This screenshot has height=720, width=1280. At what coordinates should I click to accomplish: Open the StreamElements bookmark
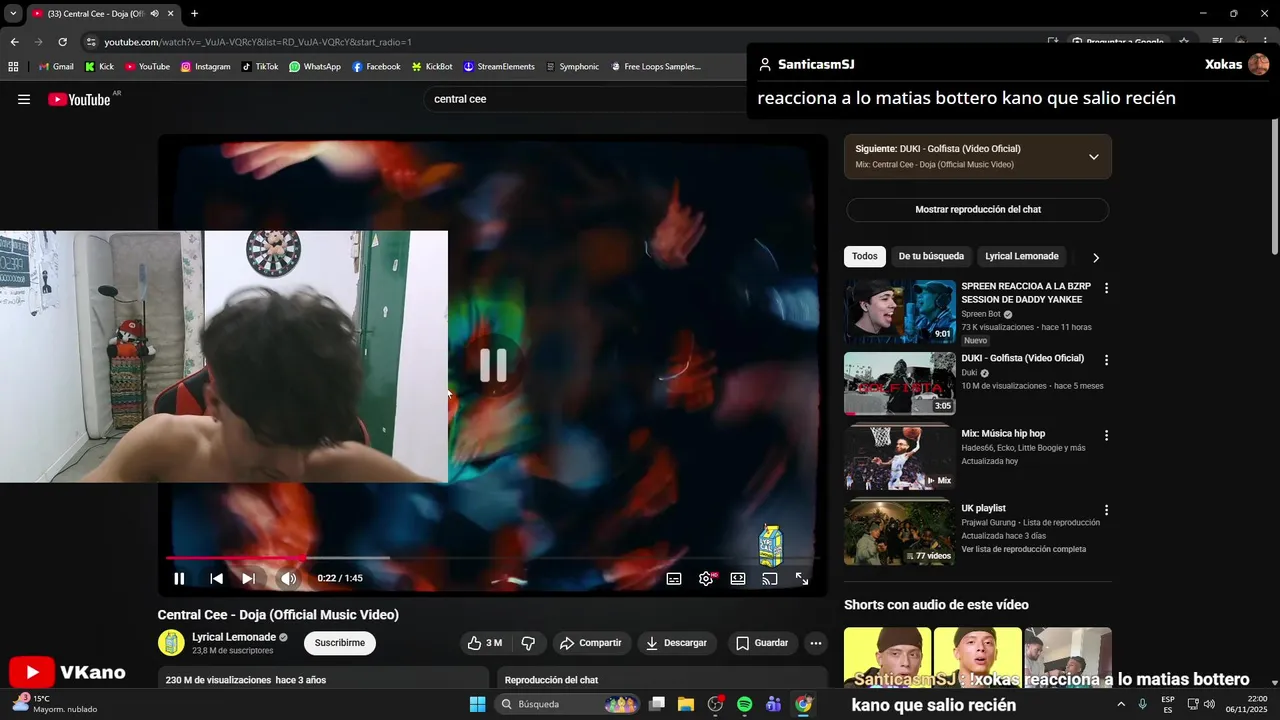coord(499,67)
